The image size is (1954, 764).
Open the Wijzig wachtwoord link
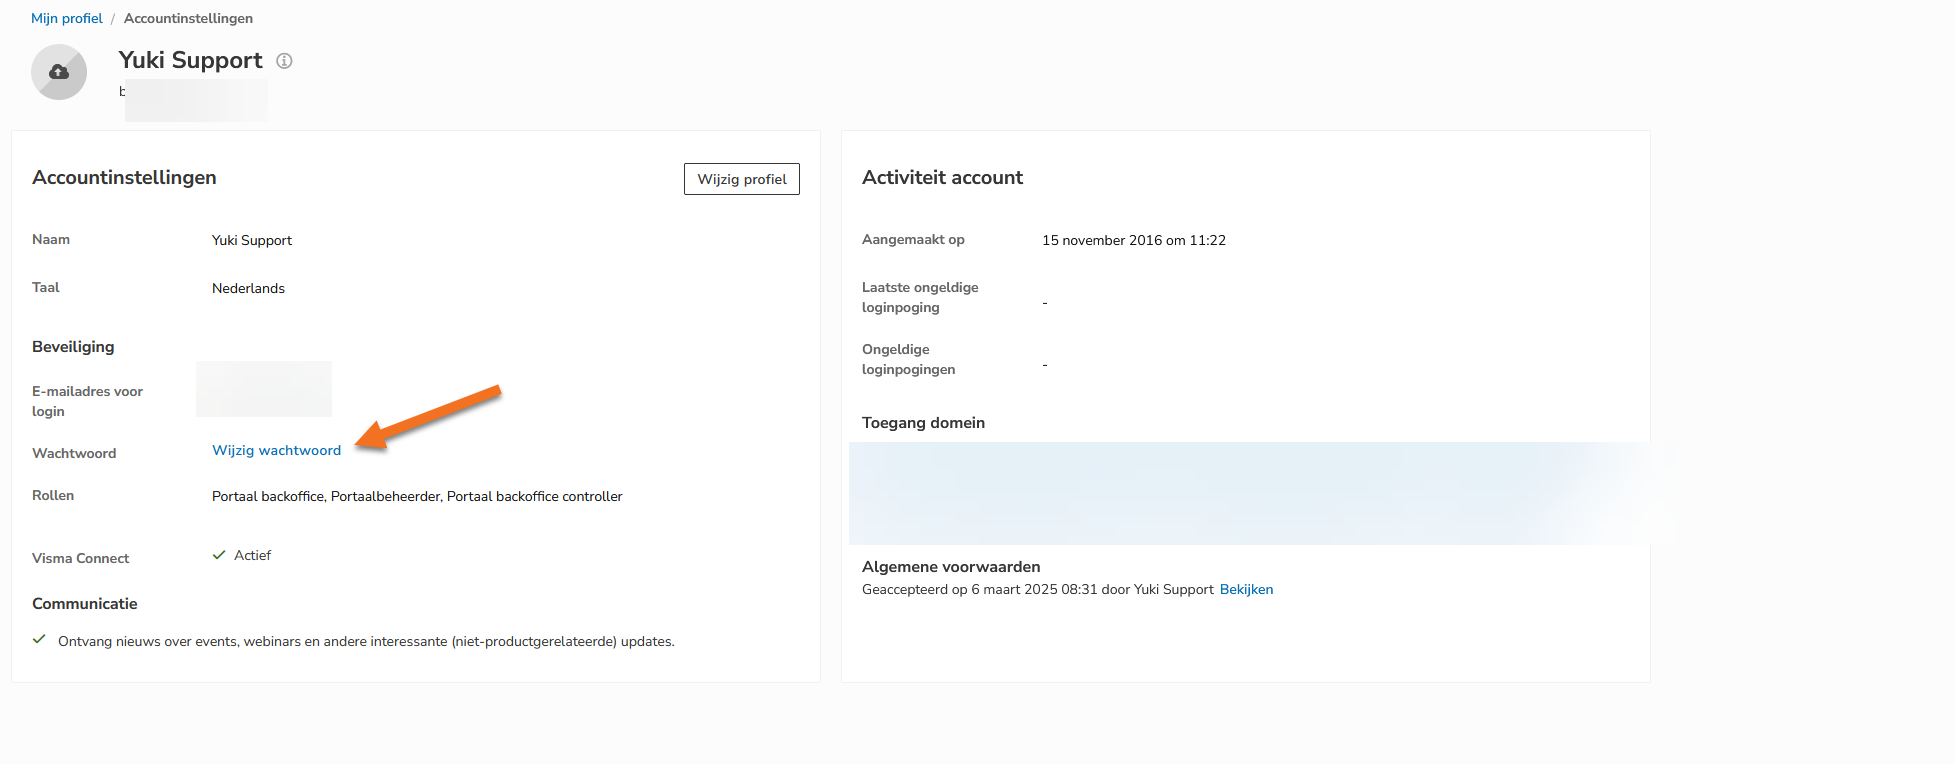point(276,450)
